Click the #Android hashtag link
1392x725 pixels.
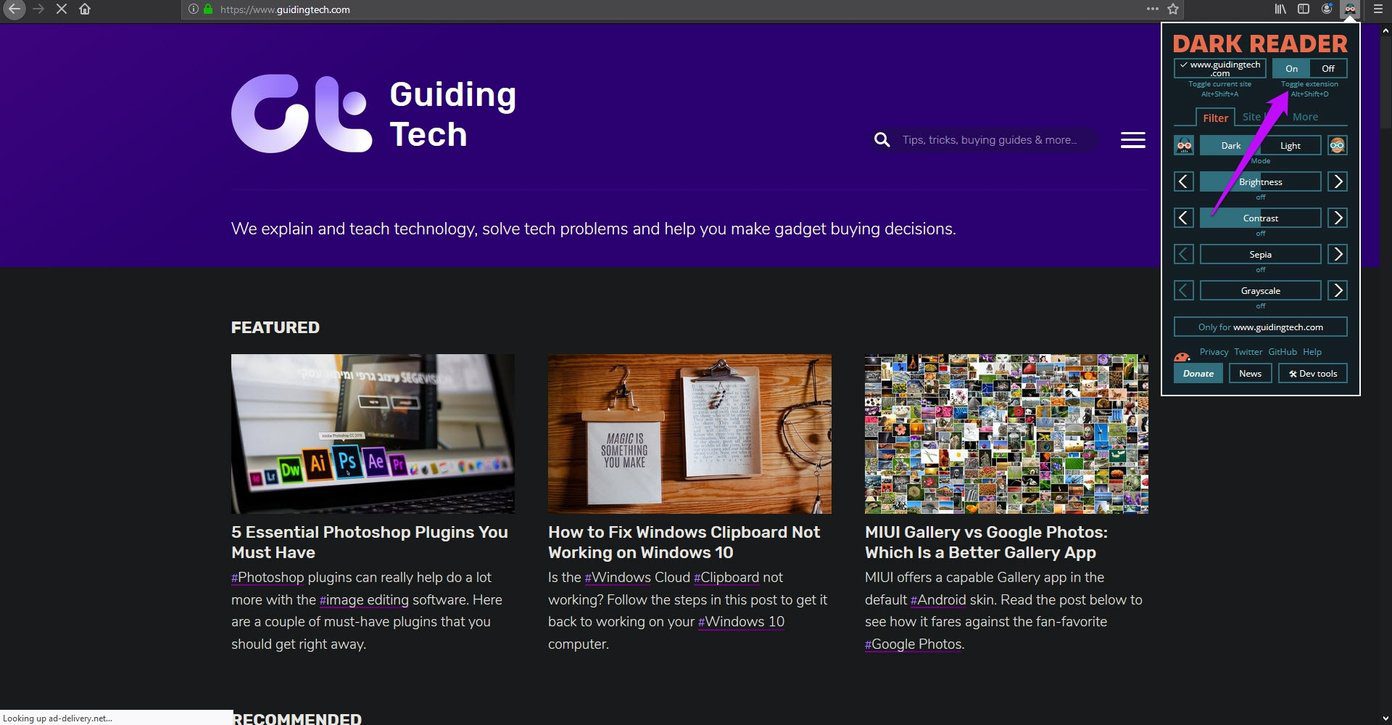coord(938,600)
